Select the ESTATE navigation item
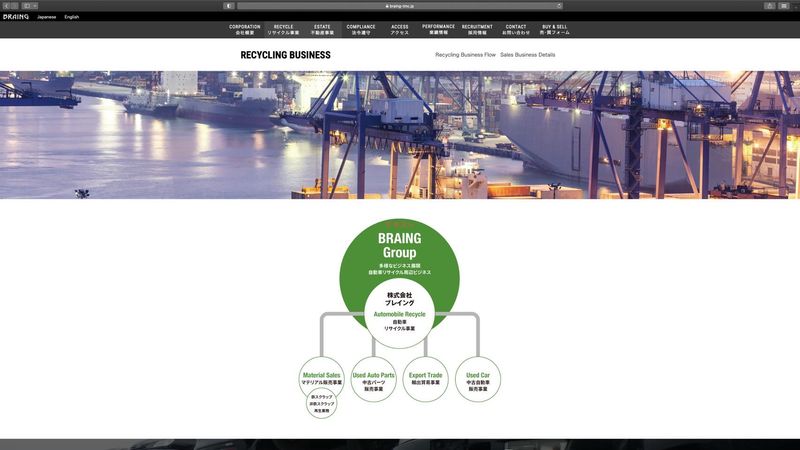 [x=322, y=30]
